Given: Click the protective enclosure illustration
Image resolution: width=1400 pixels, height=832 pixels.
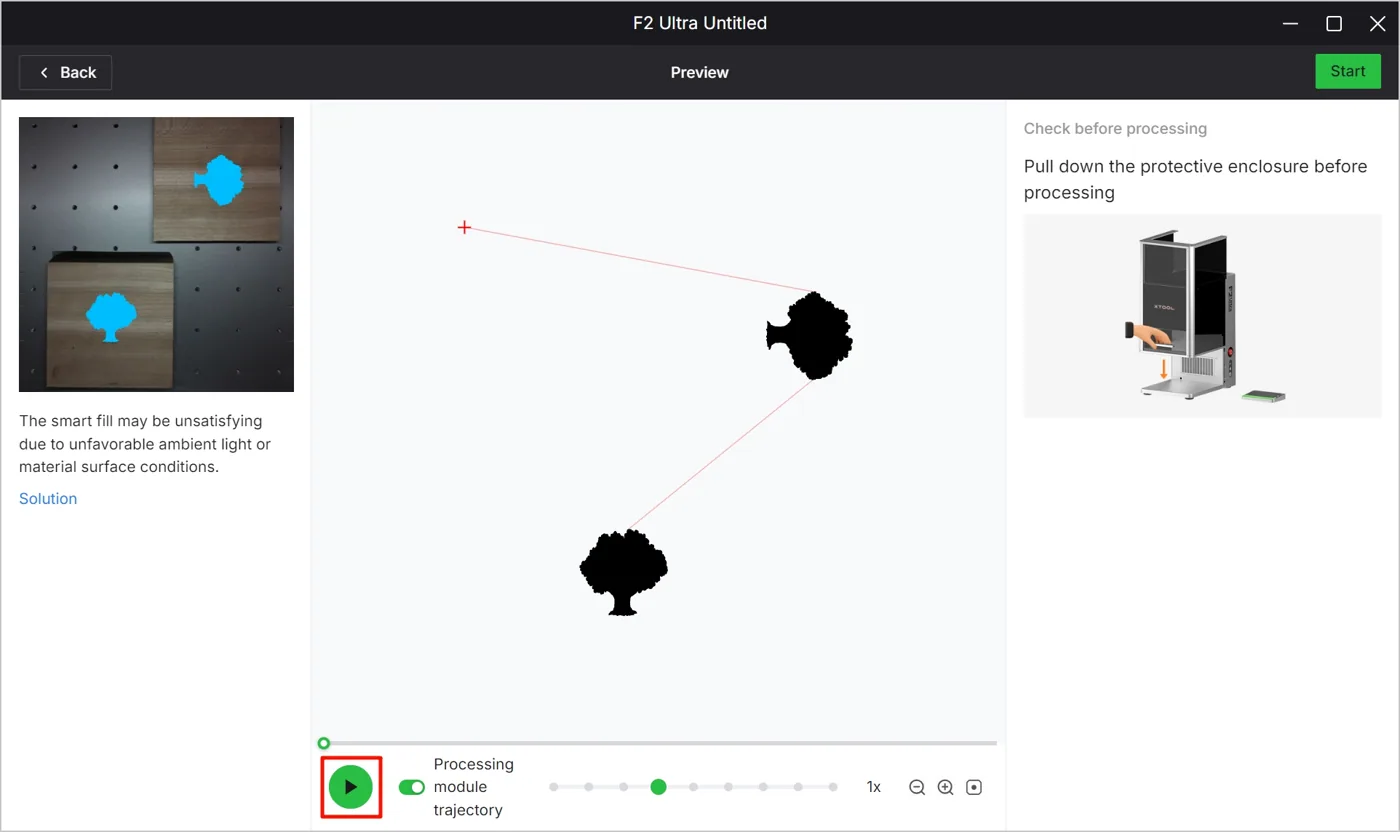Looking at the screenshot, I should [x=1202, y=316].
